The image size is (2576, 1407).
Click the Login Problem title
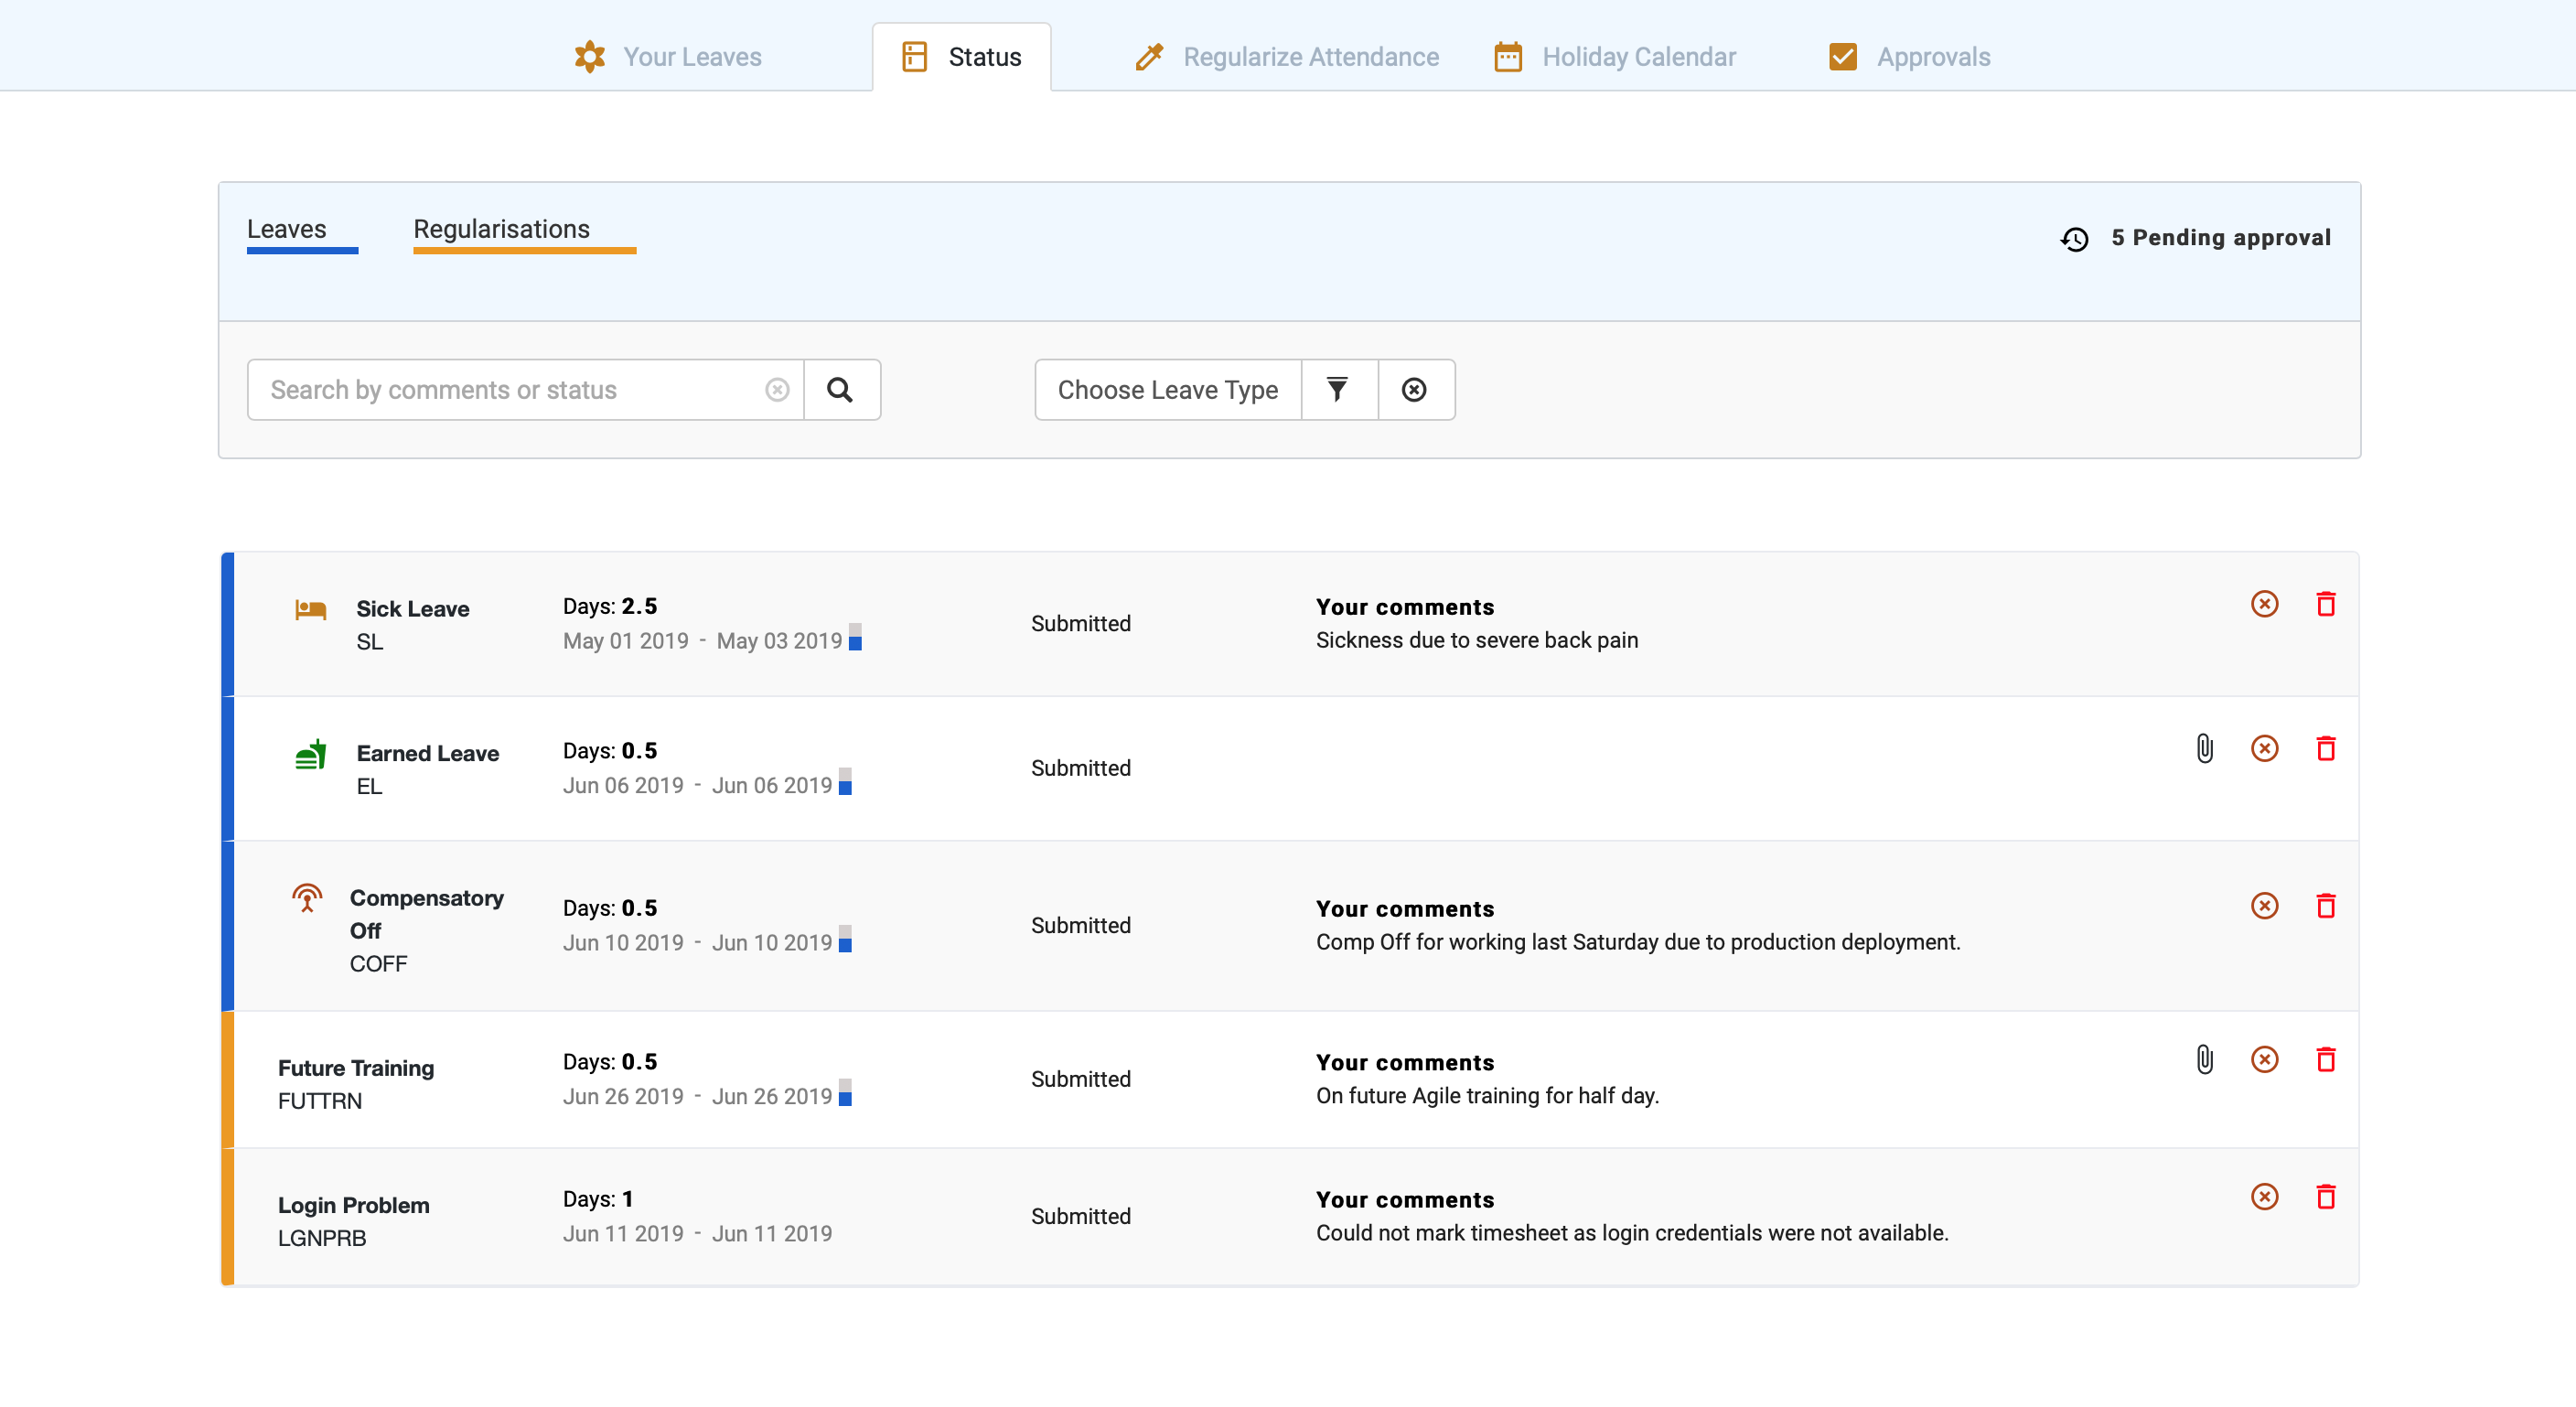[354, 1205]
